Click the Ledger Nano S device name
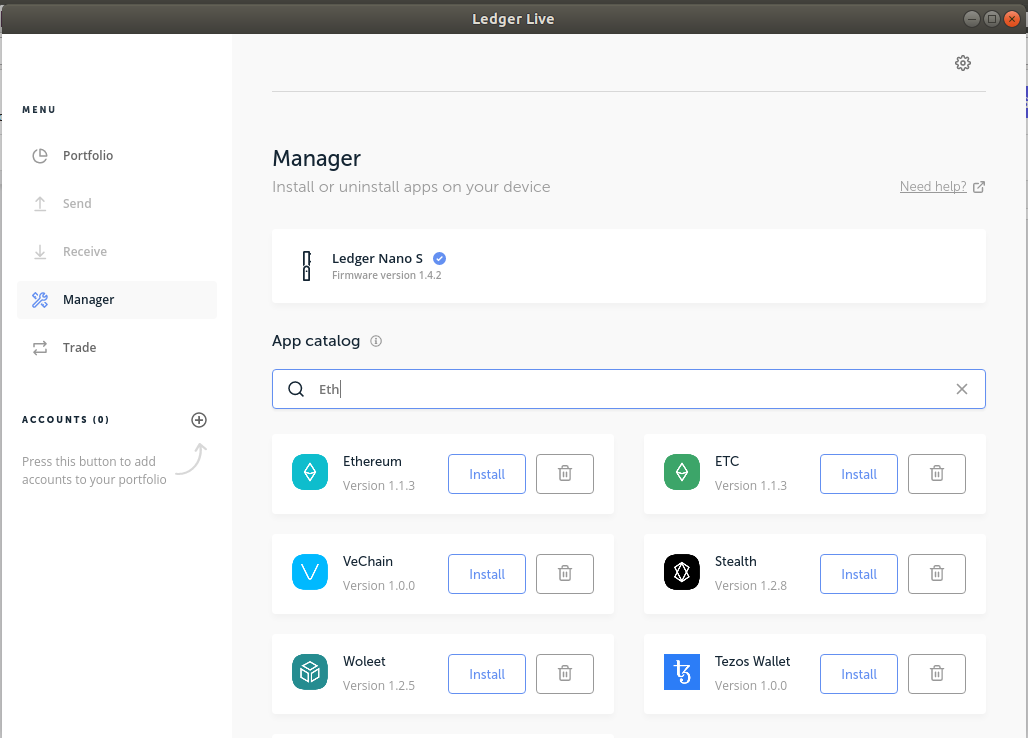The image size is (1028, 738). [x=377, y=258]
